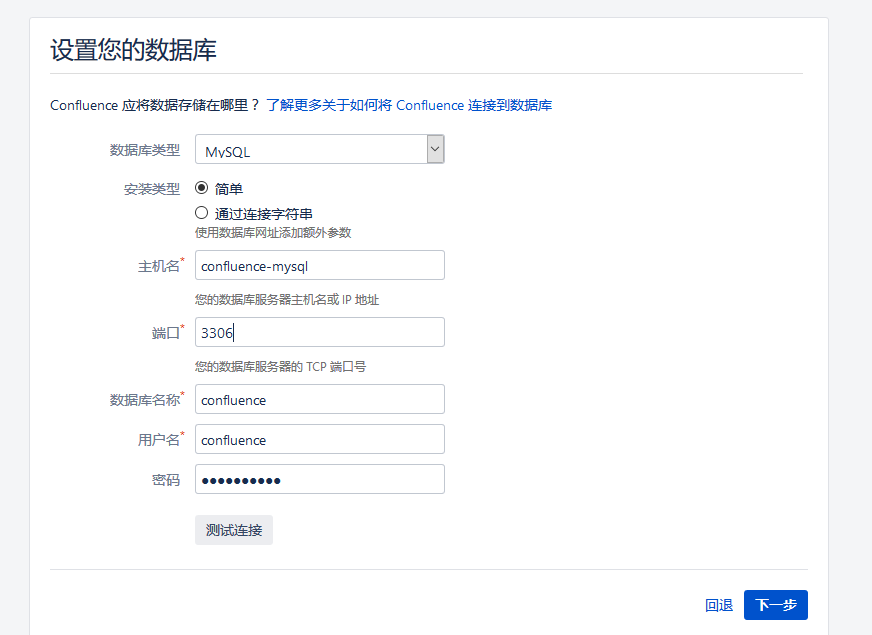872x635 pixels.
Task: Click the 简单 radio label text
Action: [229, 189]
